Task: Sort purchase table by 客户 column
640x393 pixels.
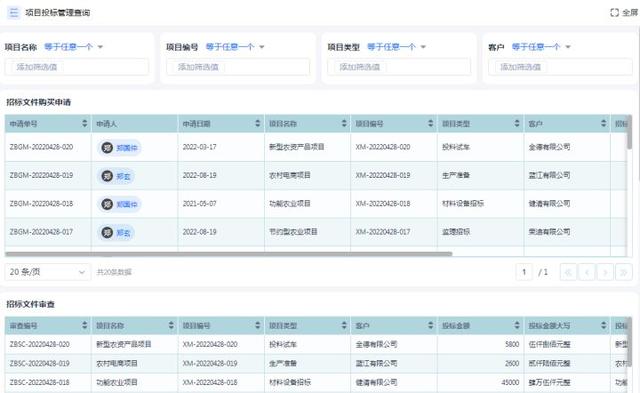Action: tap(604, 123)
